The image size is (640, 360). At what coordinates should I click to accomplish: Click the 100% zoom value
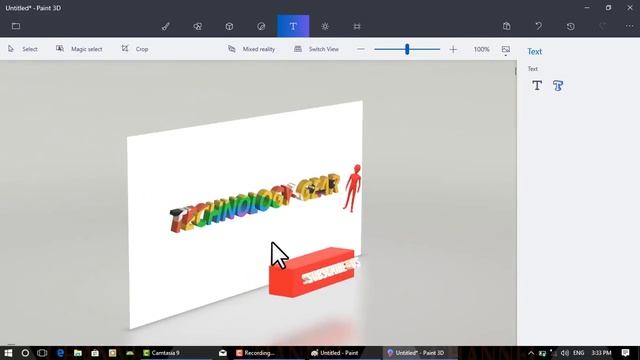(x=482, y=49)
